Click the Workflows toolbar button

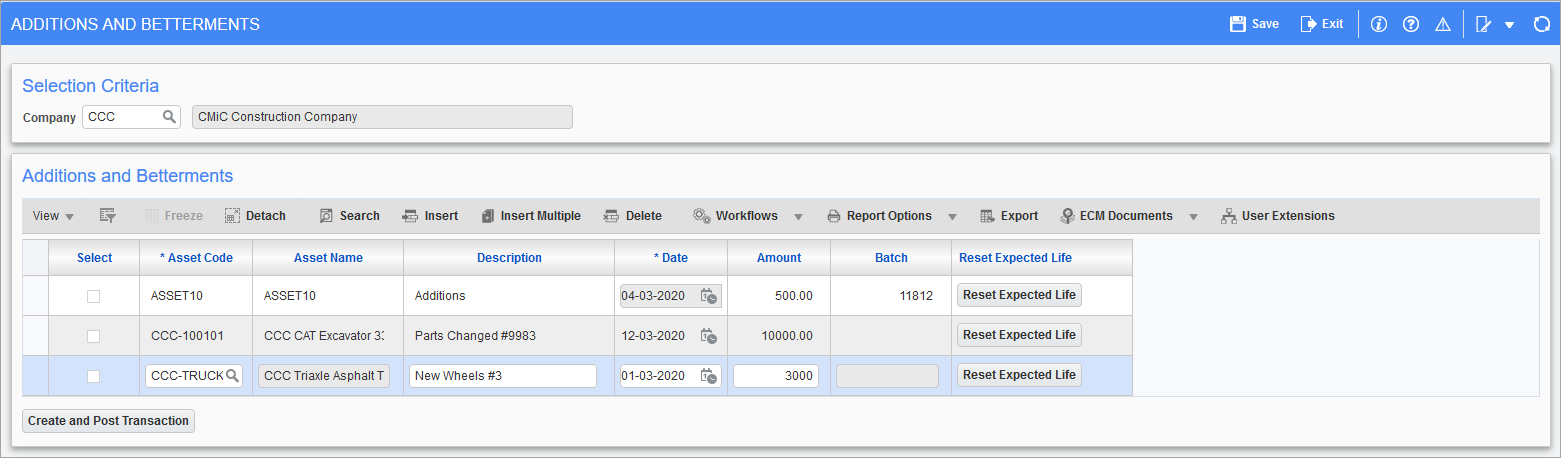[735, 216]
